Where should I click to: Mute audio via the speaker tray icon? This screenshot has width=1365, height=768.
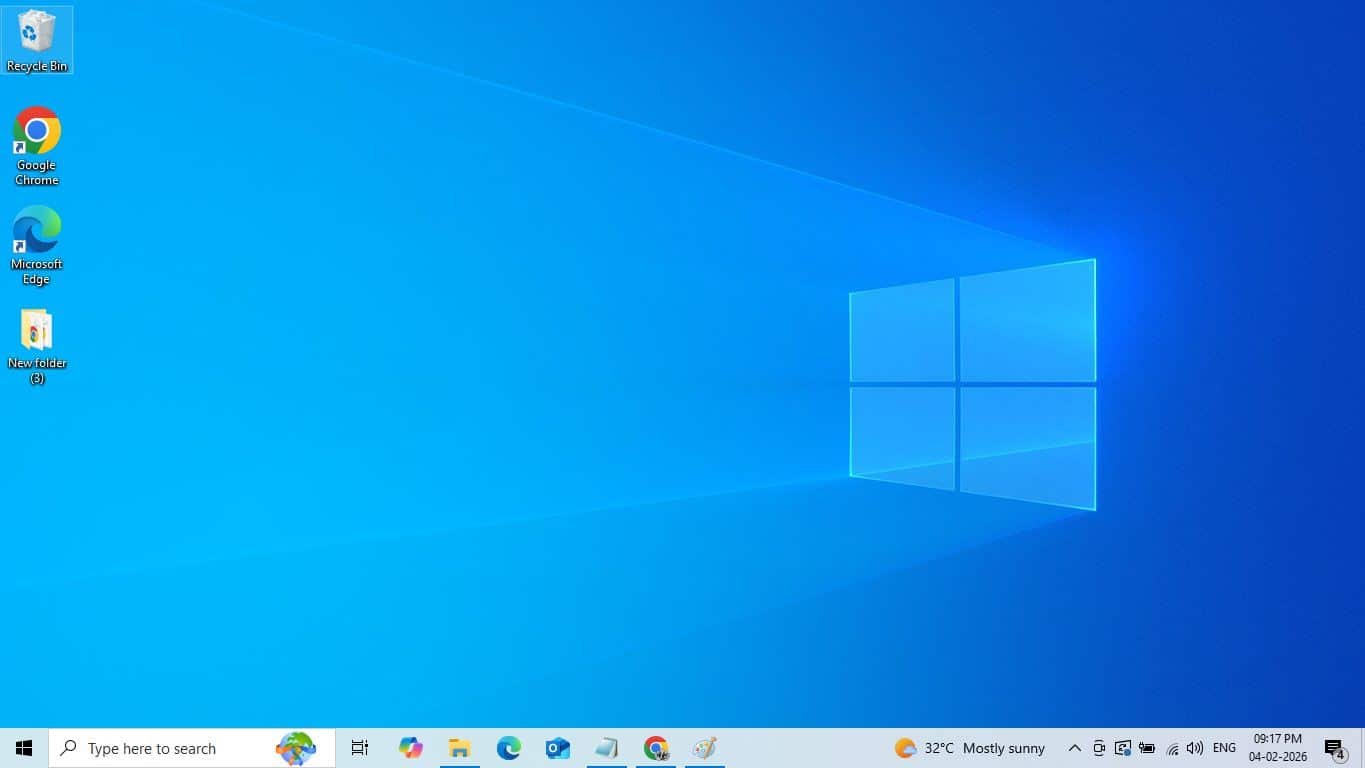(x=1195, y=747)
